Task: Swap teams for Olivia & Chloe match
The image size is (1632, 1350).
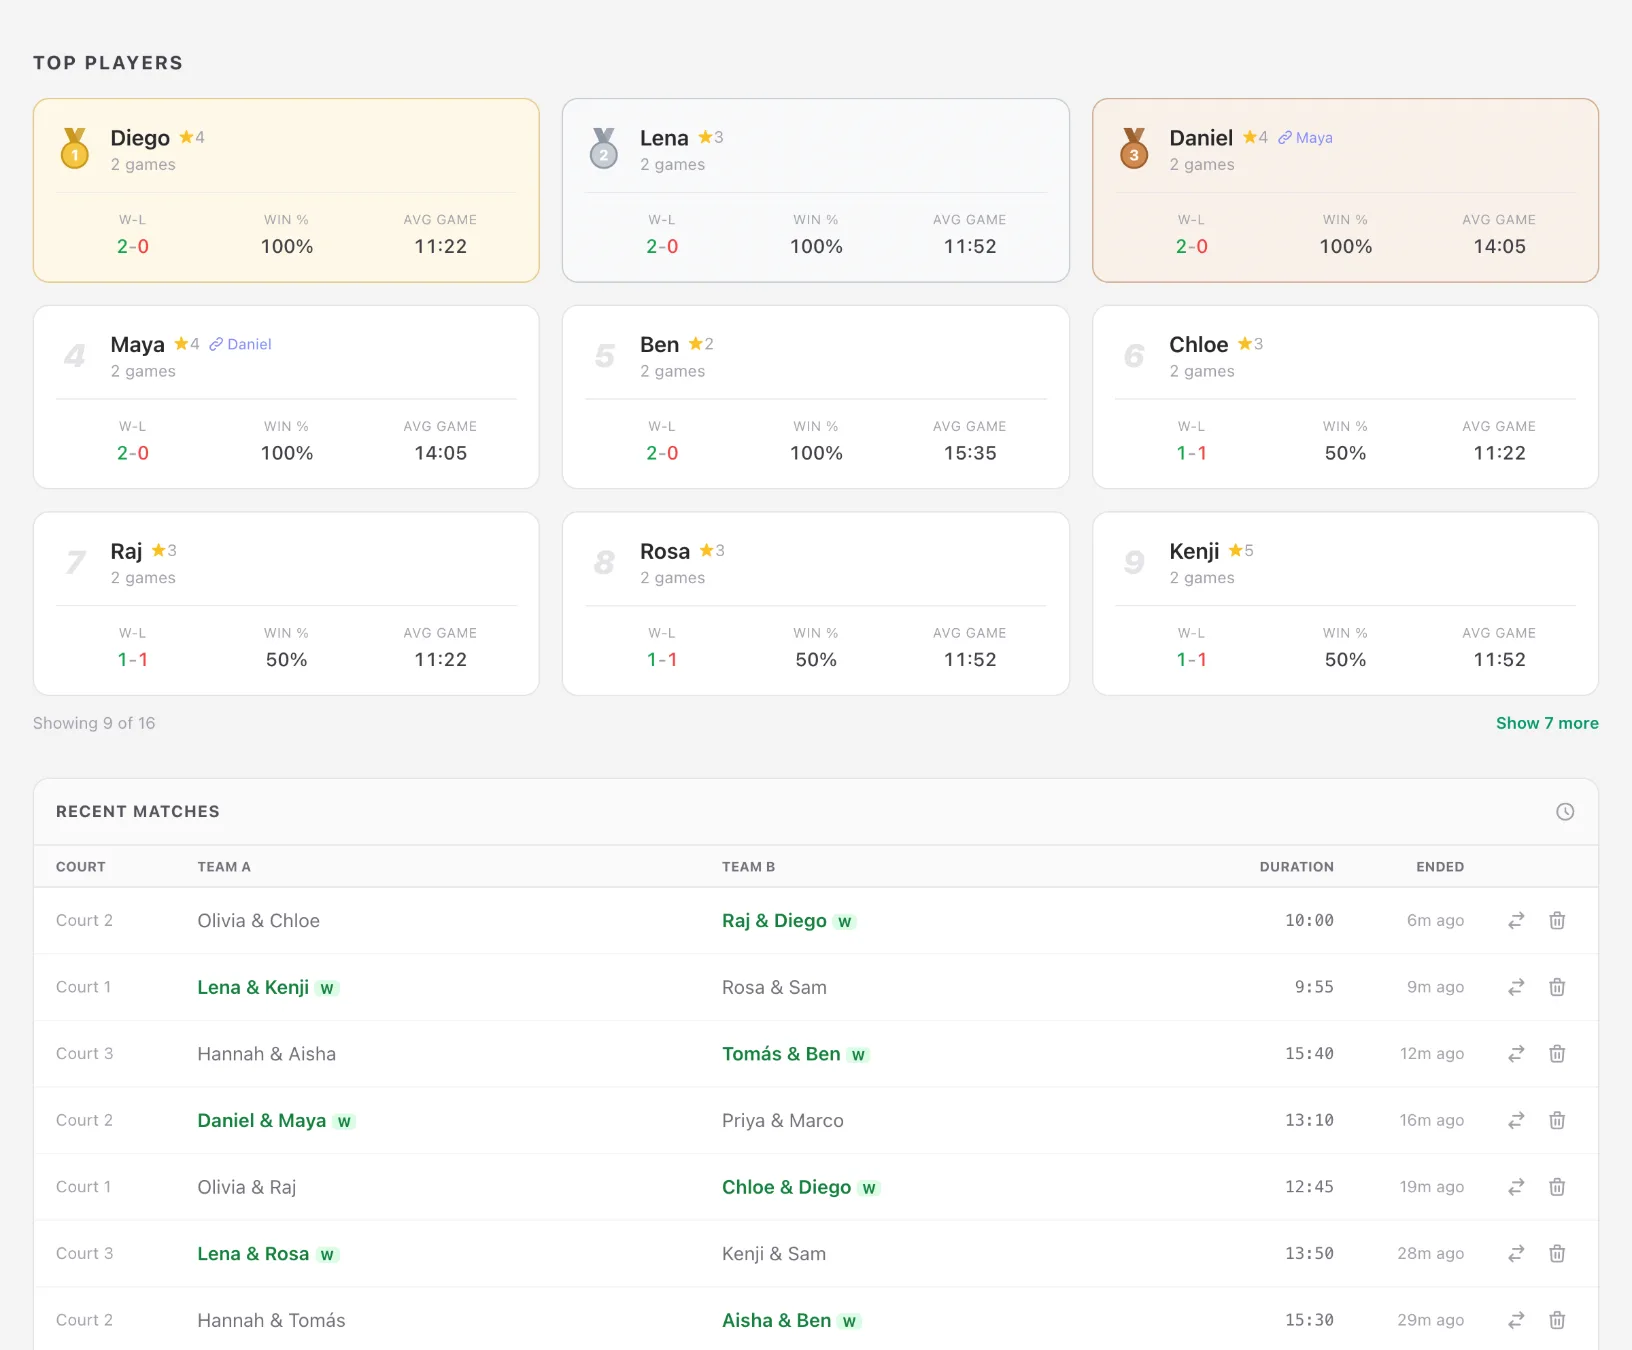Action: 1516,921
